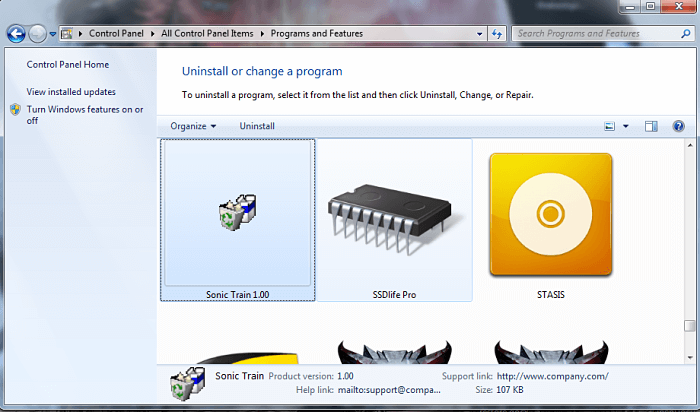Maximize the Programs and Features window

coord(650,6)
